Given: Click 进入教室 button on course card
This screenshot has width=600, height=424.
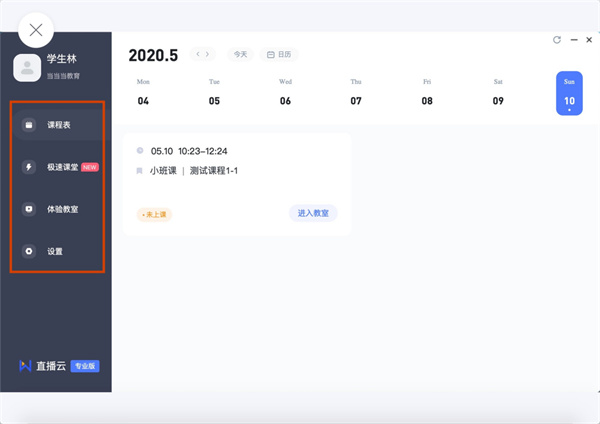Looking at the screenshot, I should 313,213.
